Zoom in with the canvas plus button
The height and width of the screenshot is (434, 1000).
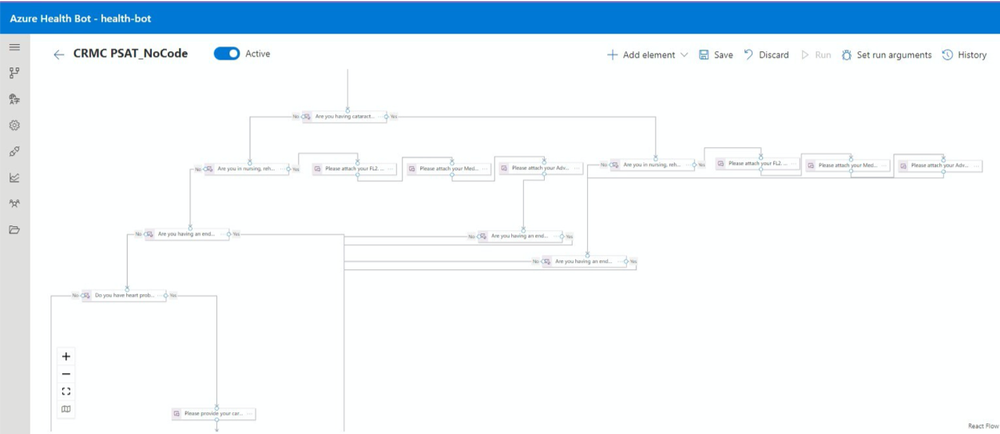(x=66, y=356)
